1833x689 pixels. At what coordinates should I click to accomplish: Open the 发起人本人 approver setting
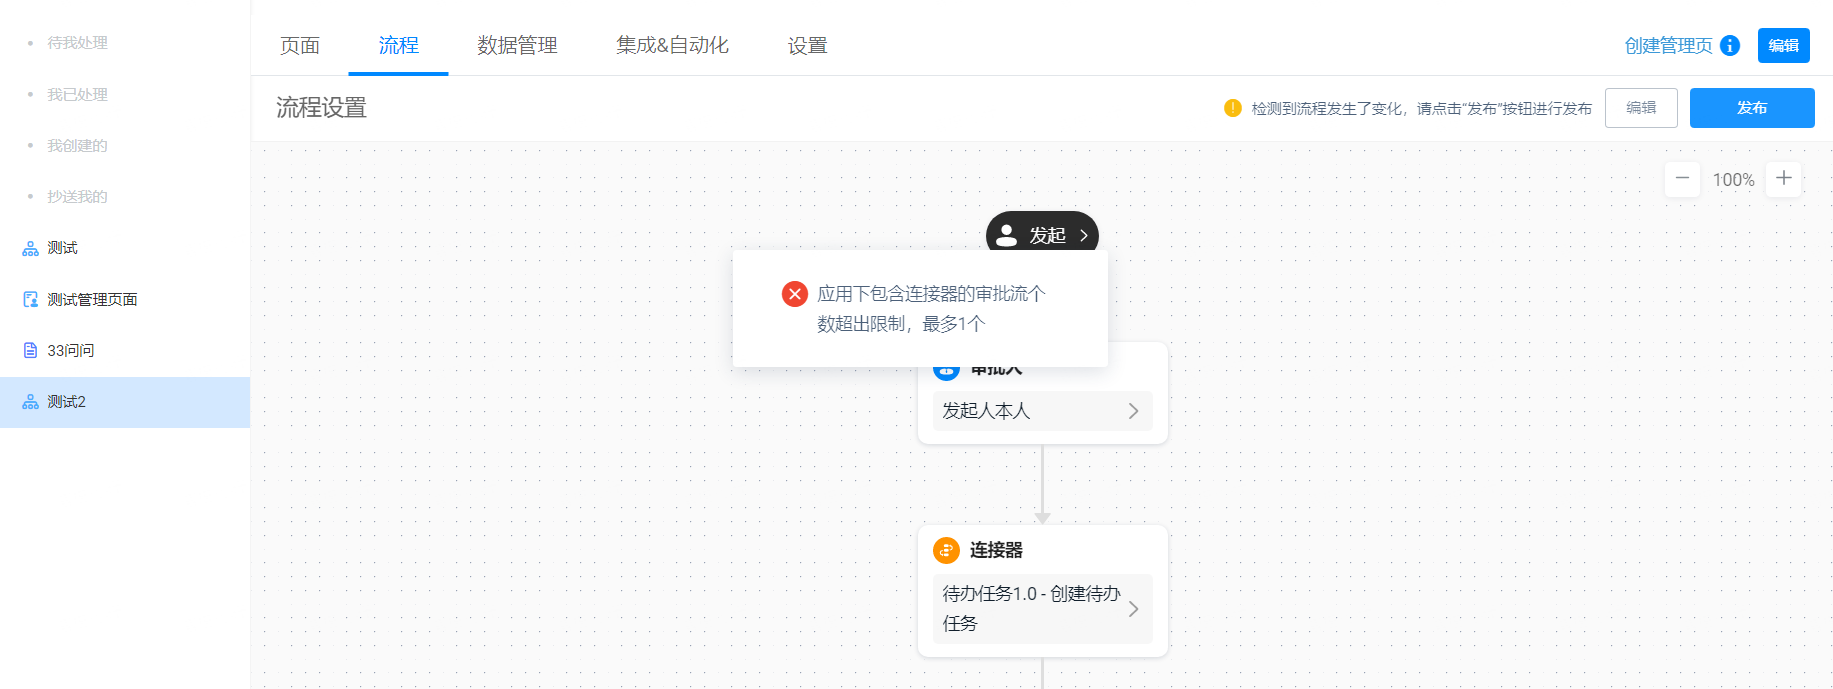coord(1042,411)
